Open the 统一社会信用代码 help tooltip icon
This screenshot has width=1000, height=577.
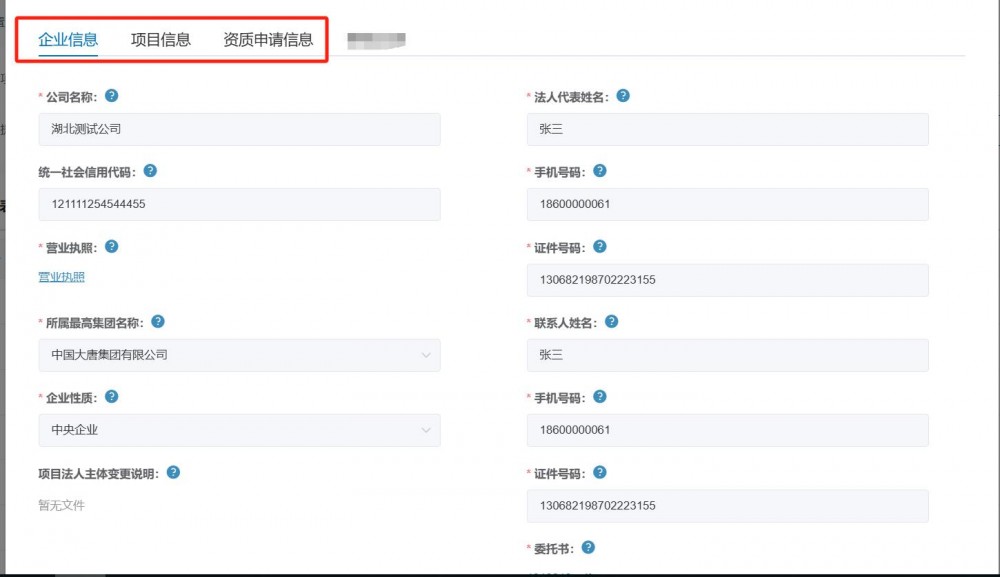click(x=150, y=171)
